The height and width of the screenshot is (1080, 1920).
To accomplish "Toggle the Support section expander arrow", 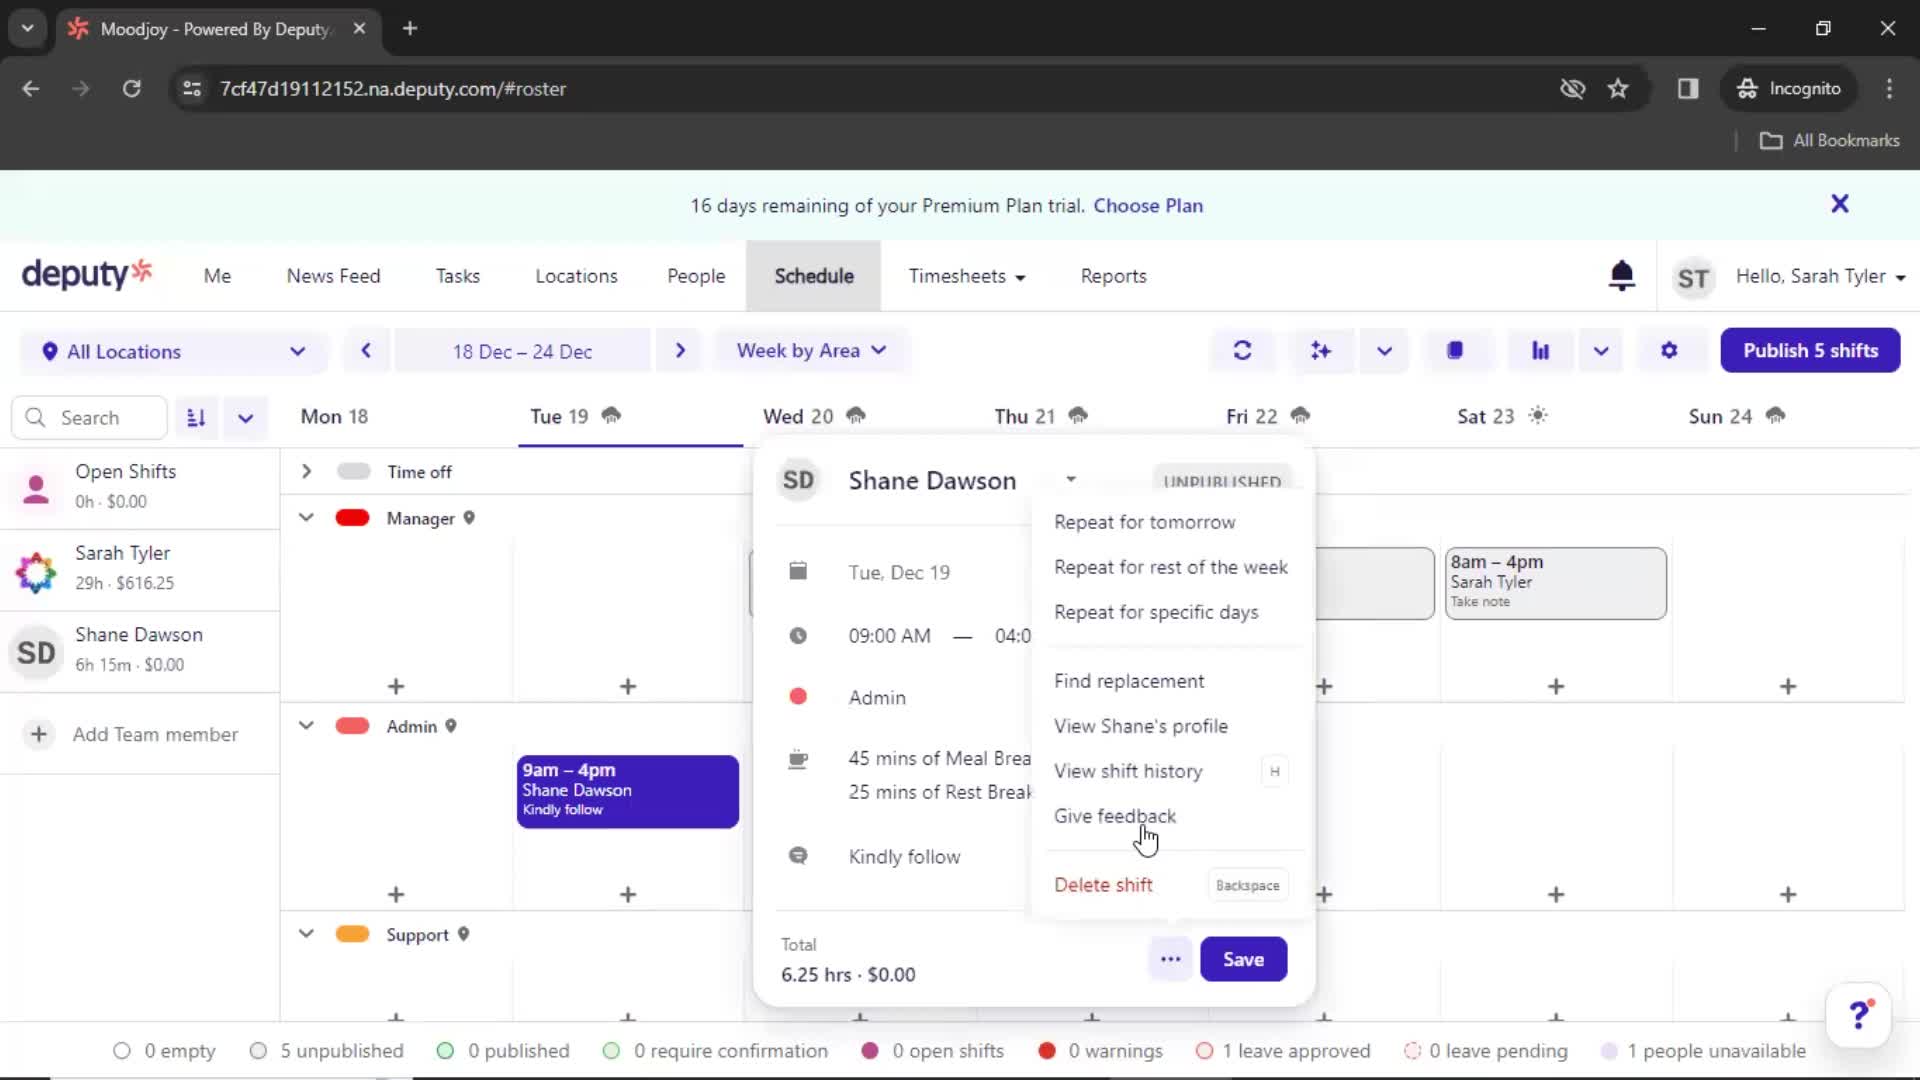I will click(303, 935).
